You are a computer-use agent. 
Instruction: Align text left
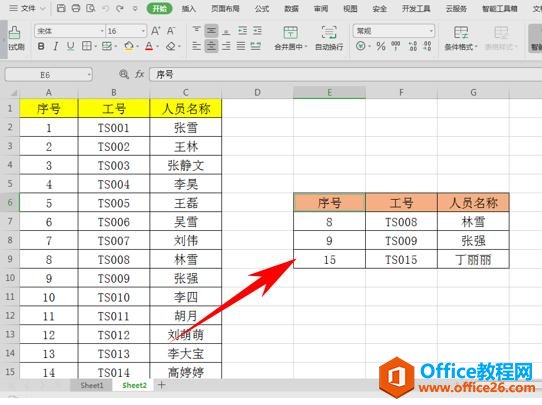[196, 46]
